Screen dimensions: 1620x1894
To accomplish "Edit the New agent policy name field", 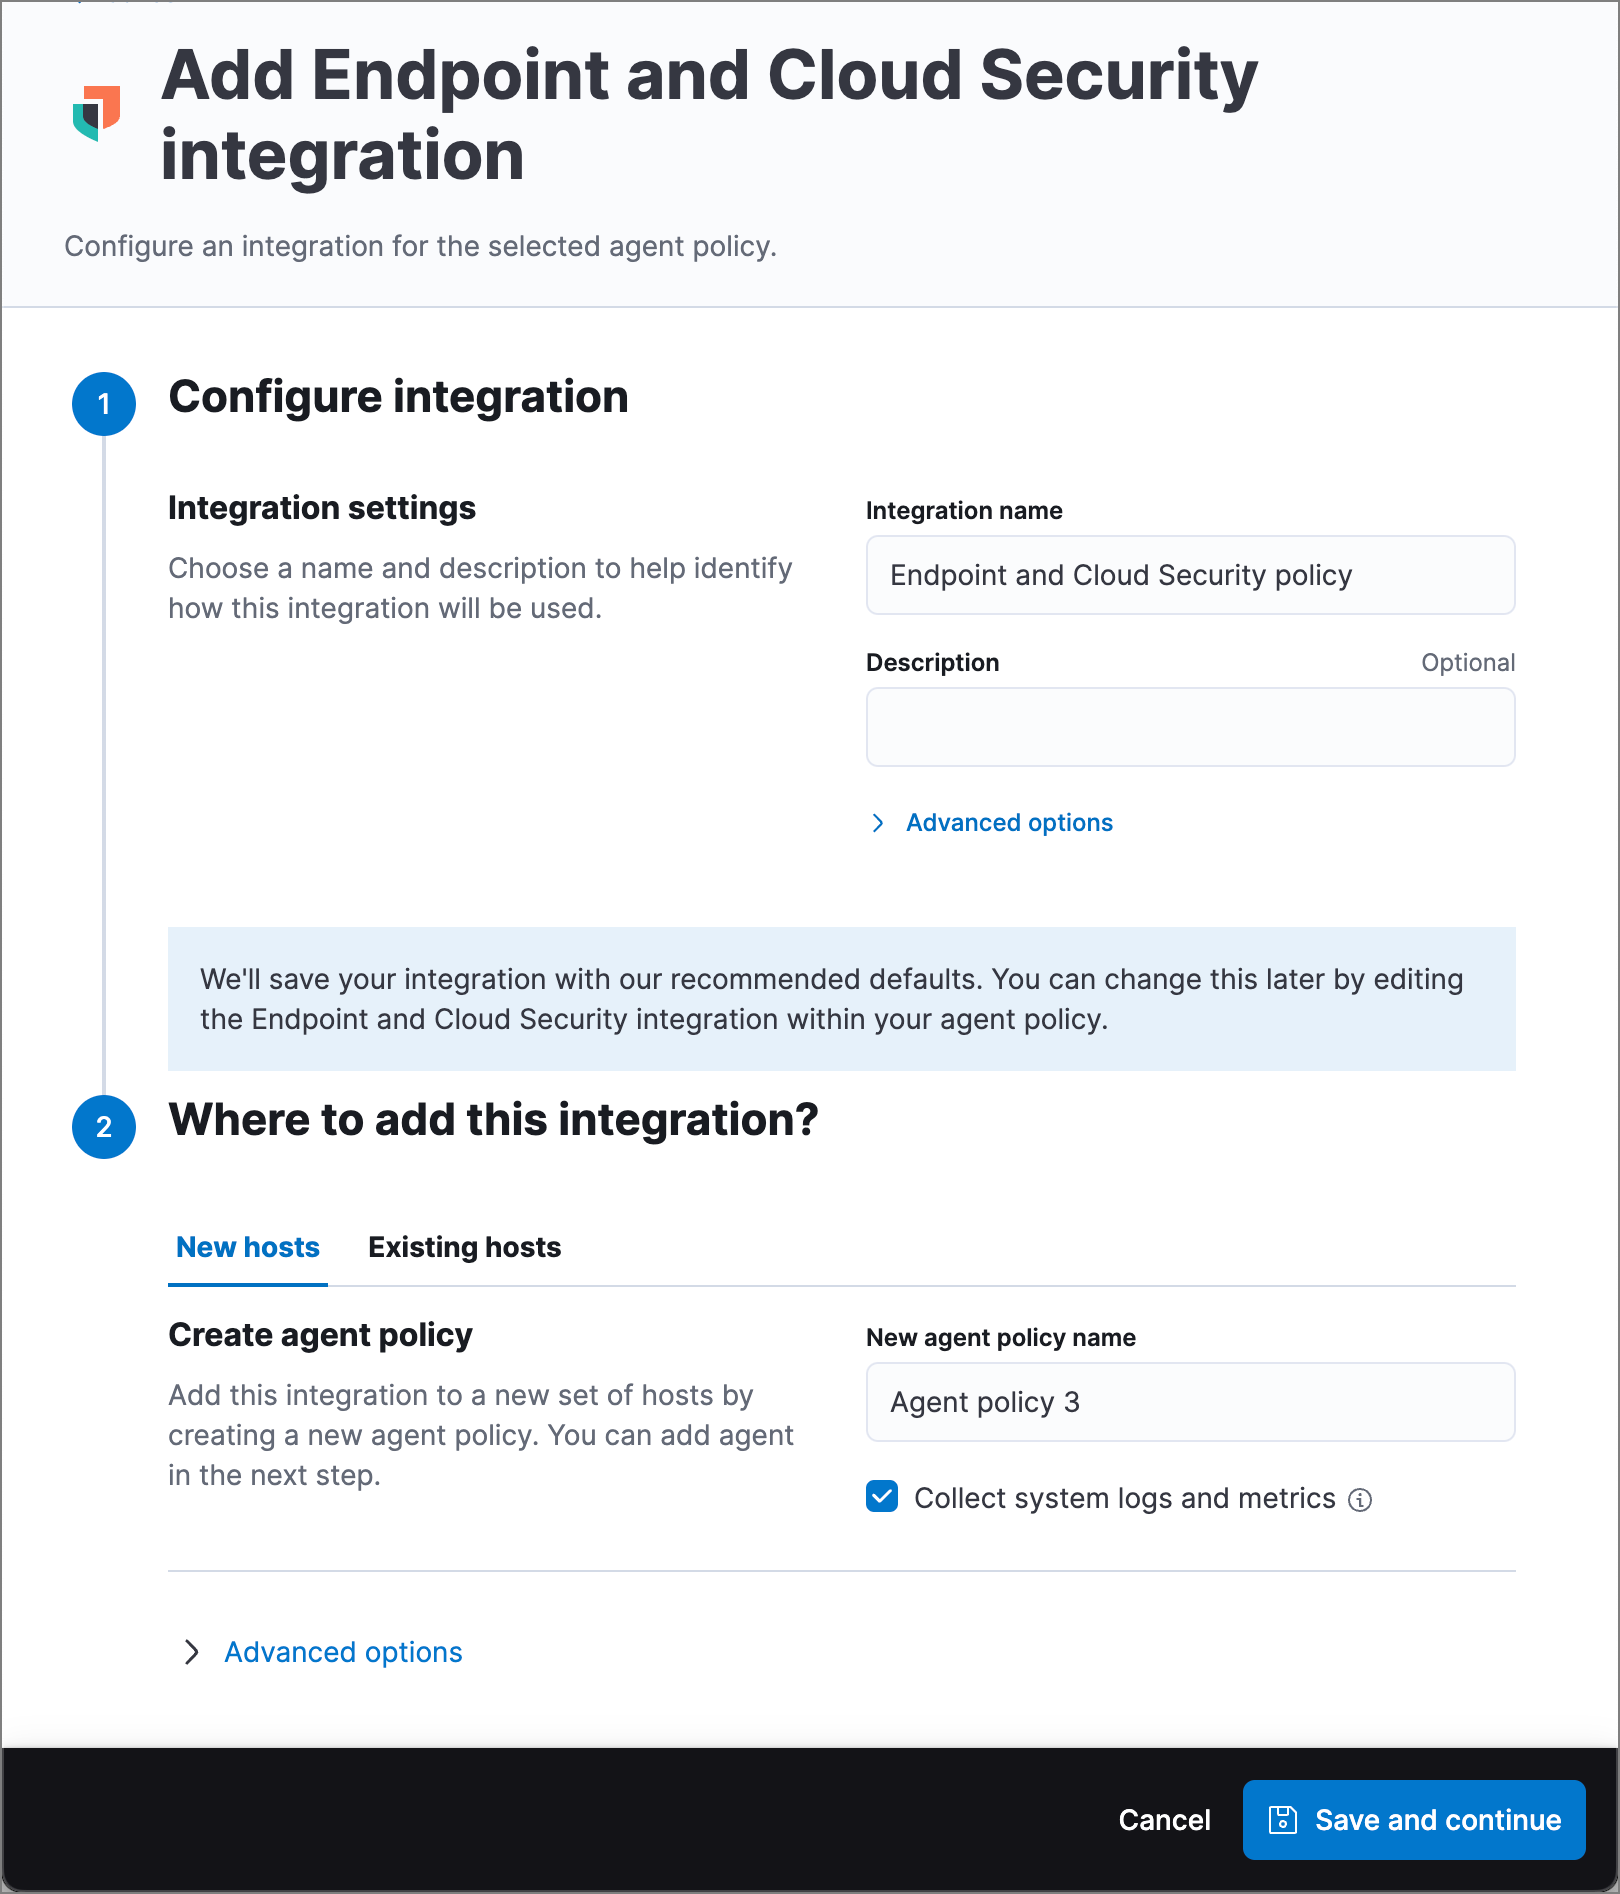I will [1189, 1402].
